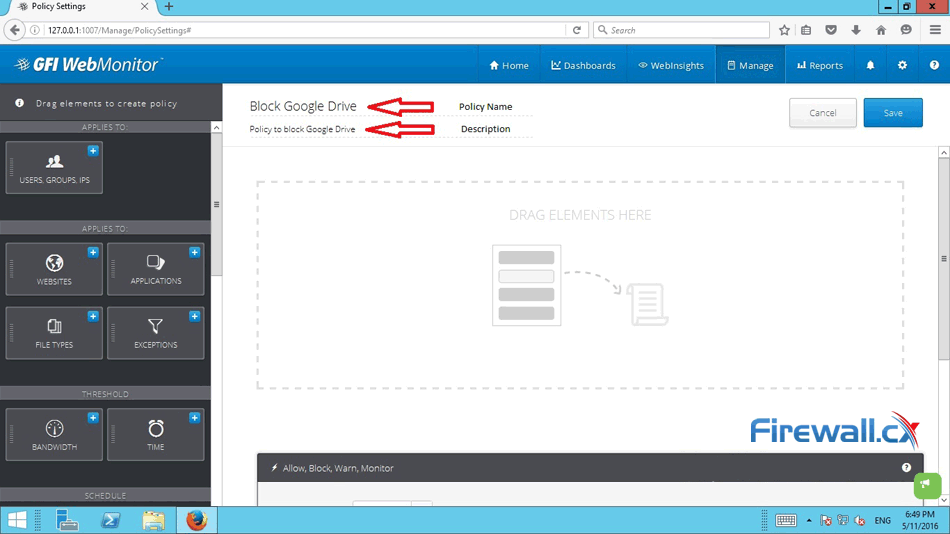Image resolution: width=950 pixels, height=534 pixels.
Task: Click the main page scrollbar down arrow
Action: 944,500
